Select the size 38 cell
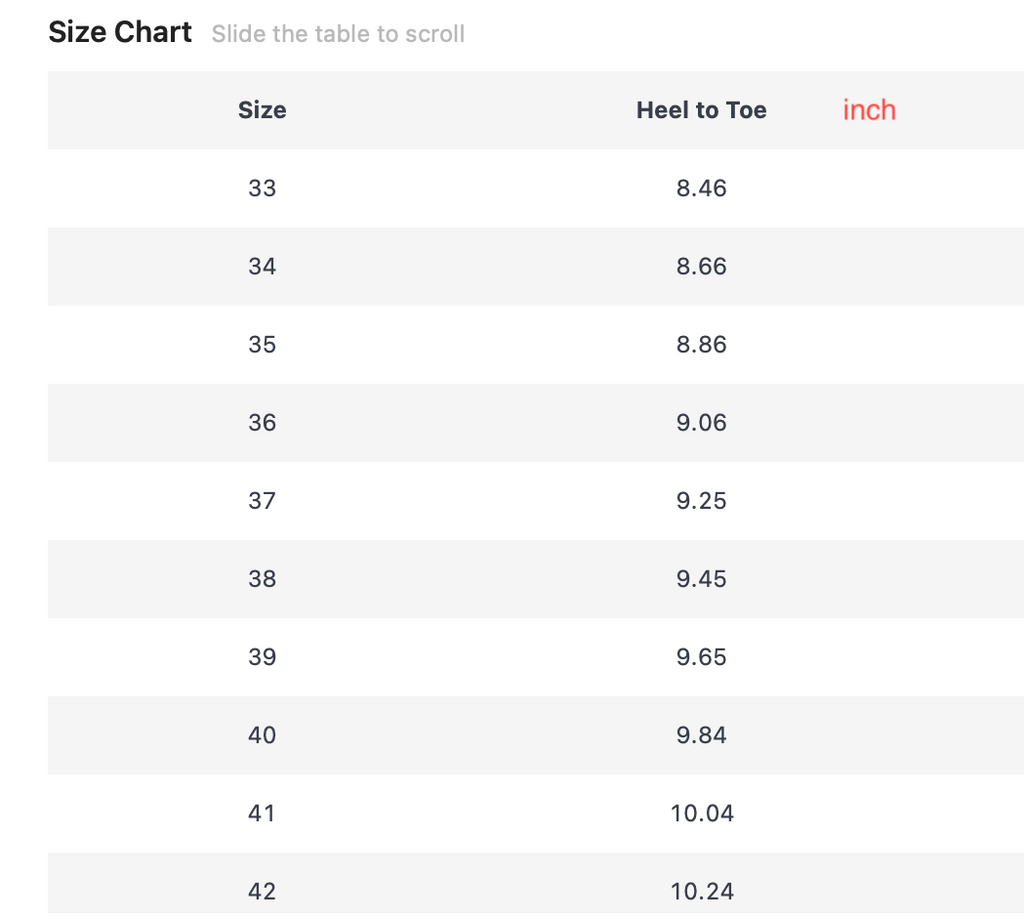 point(262,578)
